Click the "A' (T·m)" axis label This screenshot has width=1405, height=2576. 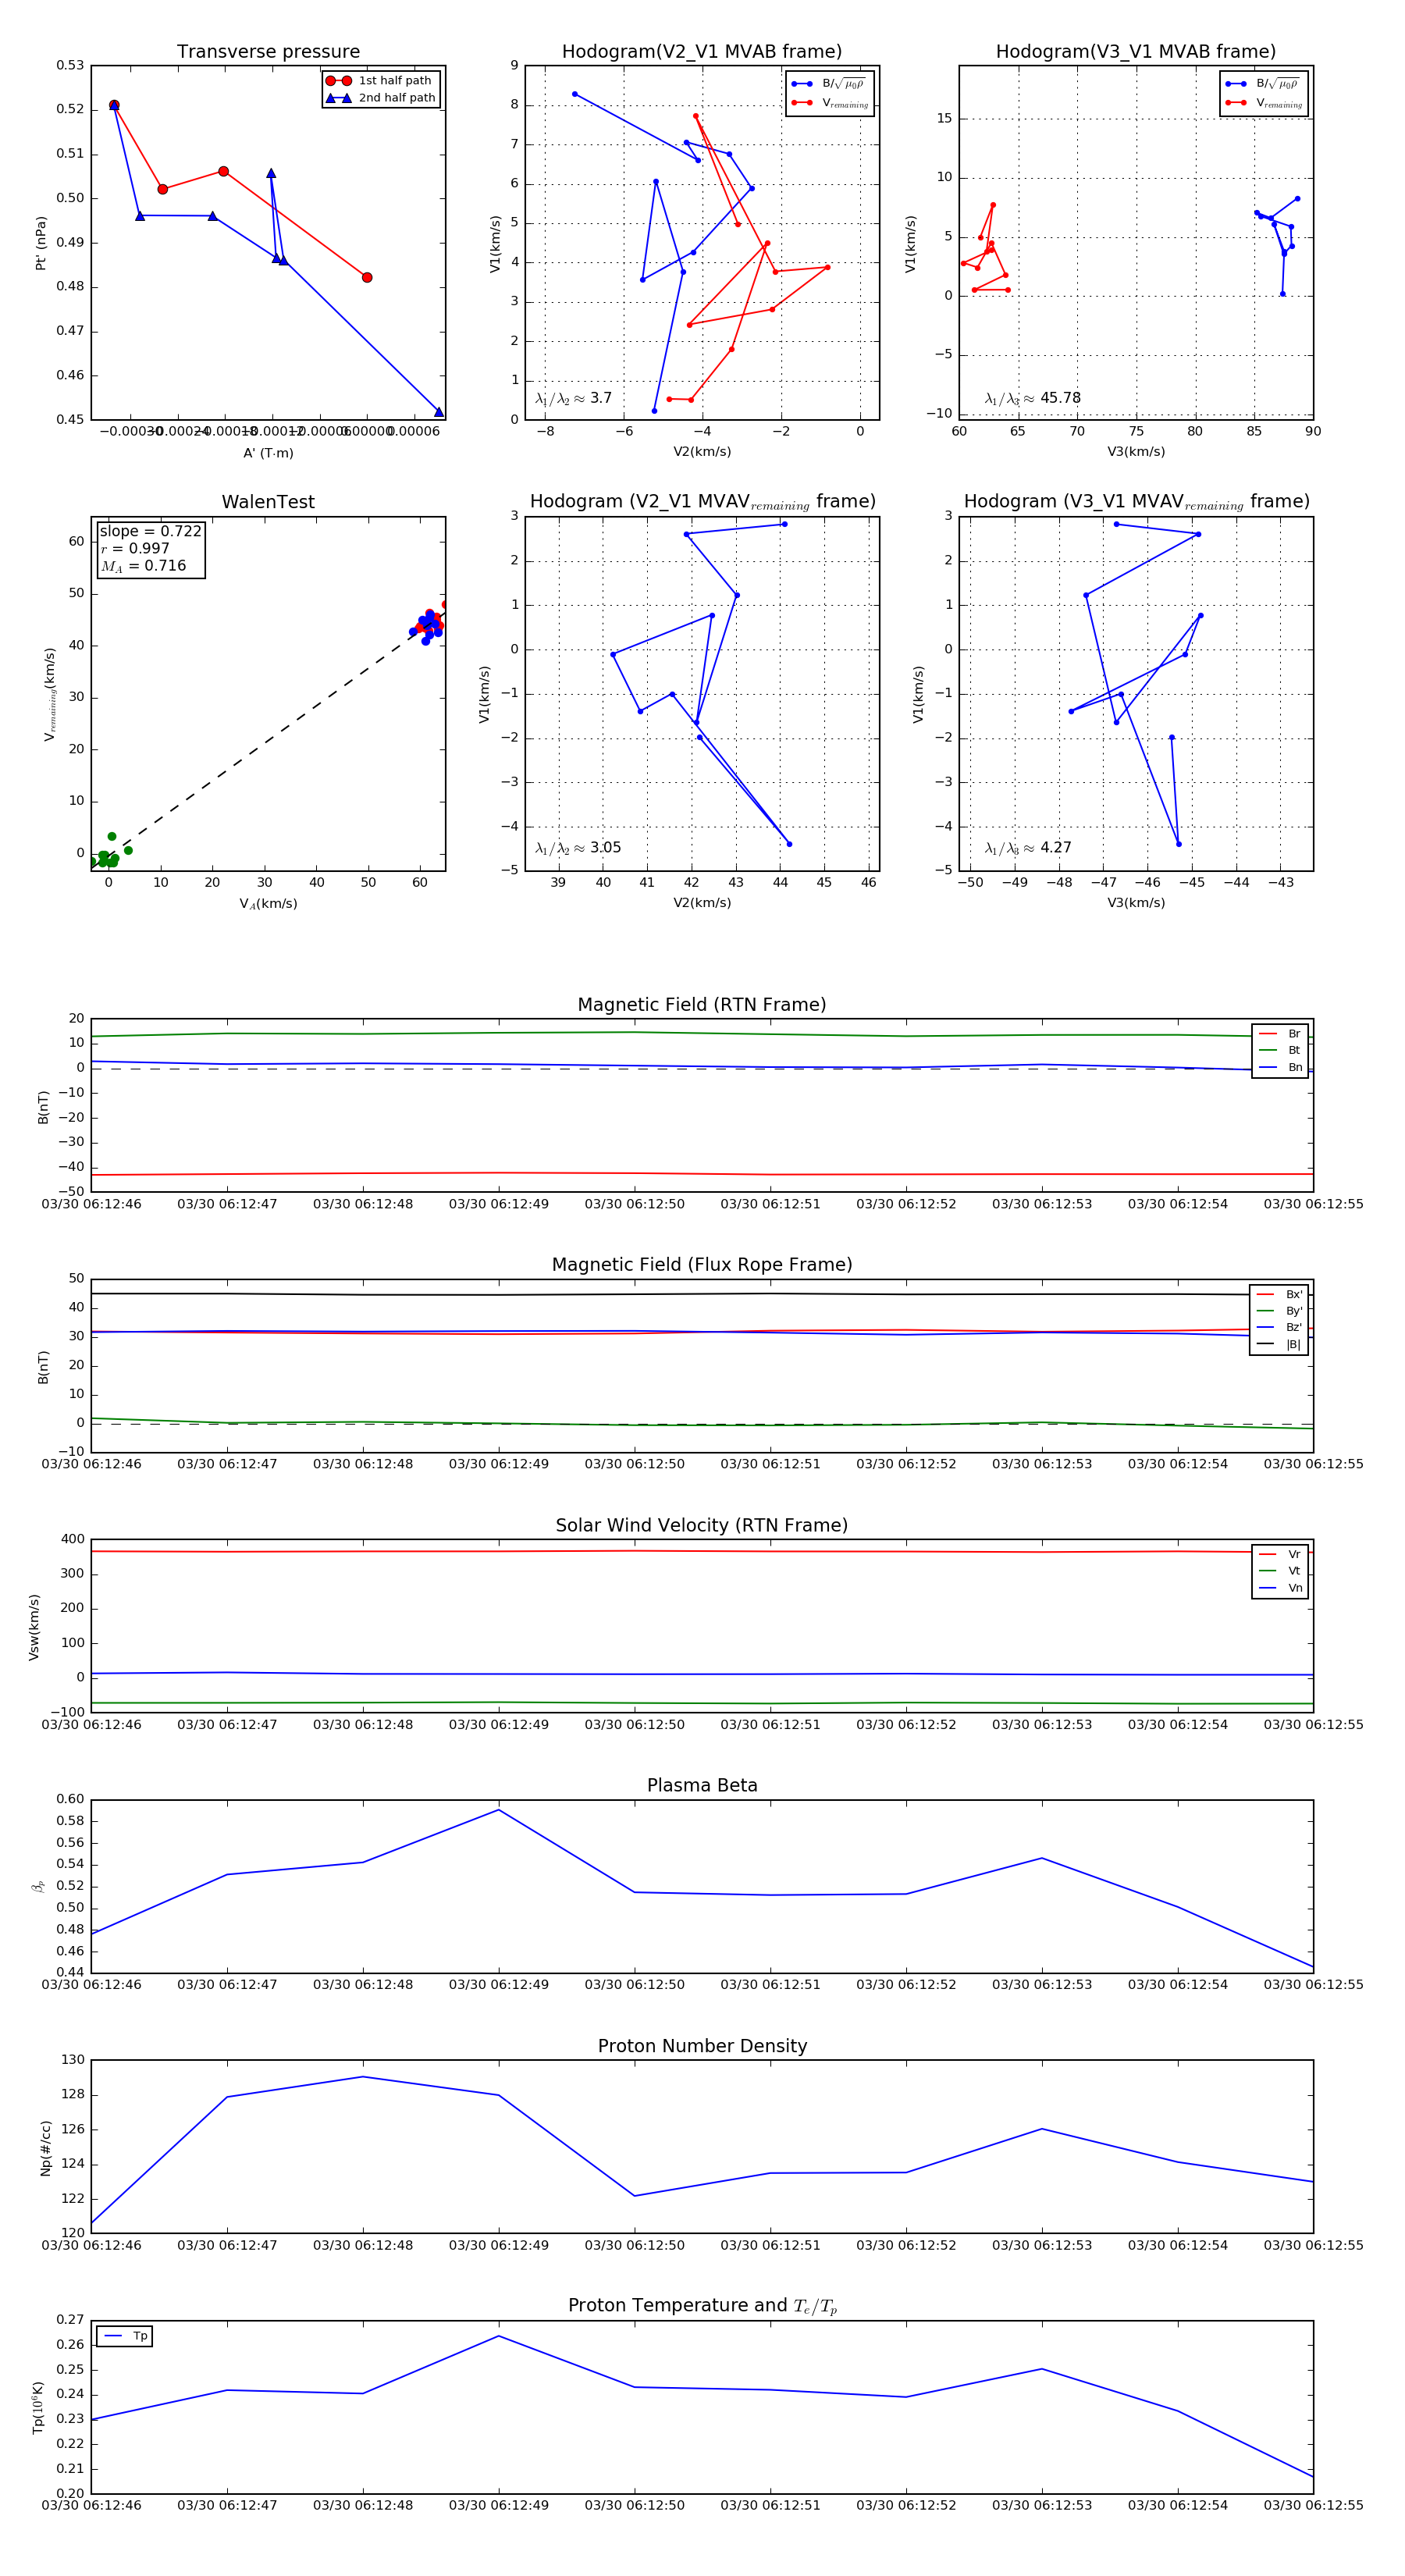[268, 453]
